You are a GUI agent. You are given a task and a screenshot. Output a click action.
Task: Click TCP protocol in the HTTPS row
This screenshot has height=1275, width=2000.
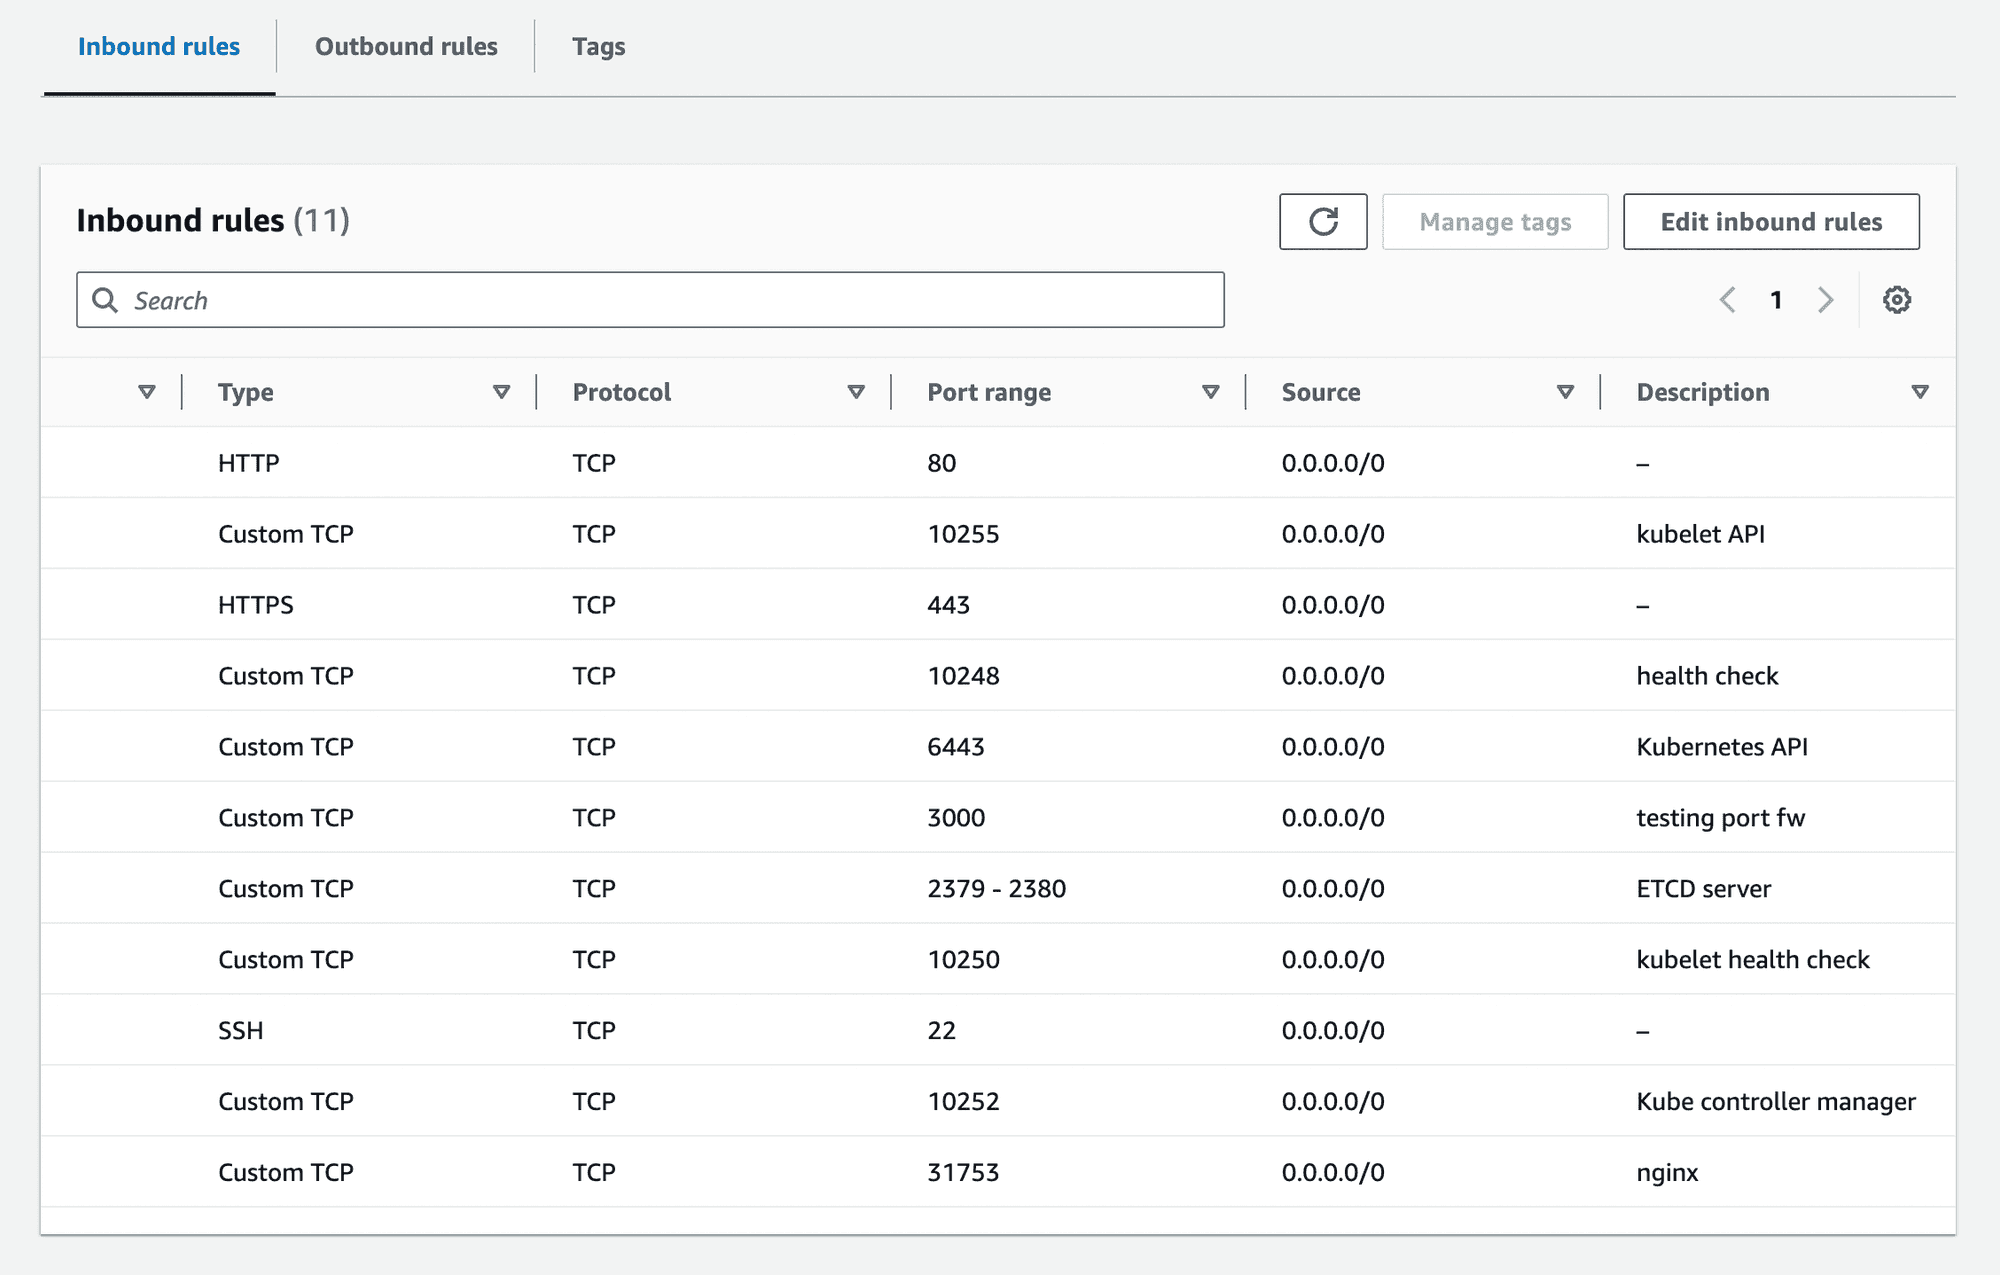[x=594, y=605]
